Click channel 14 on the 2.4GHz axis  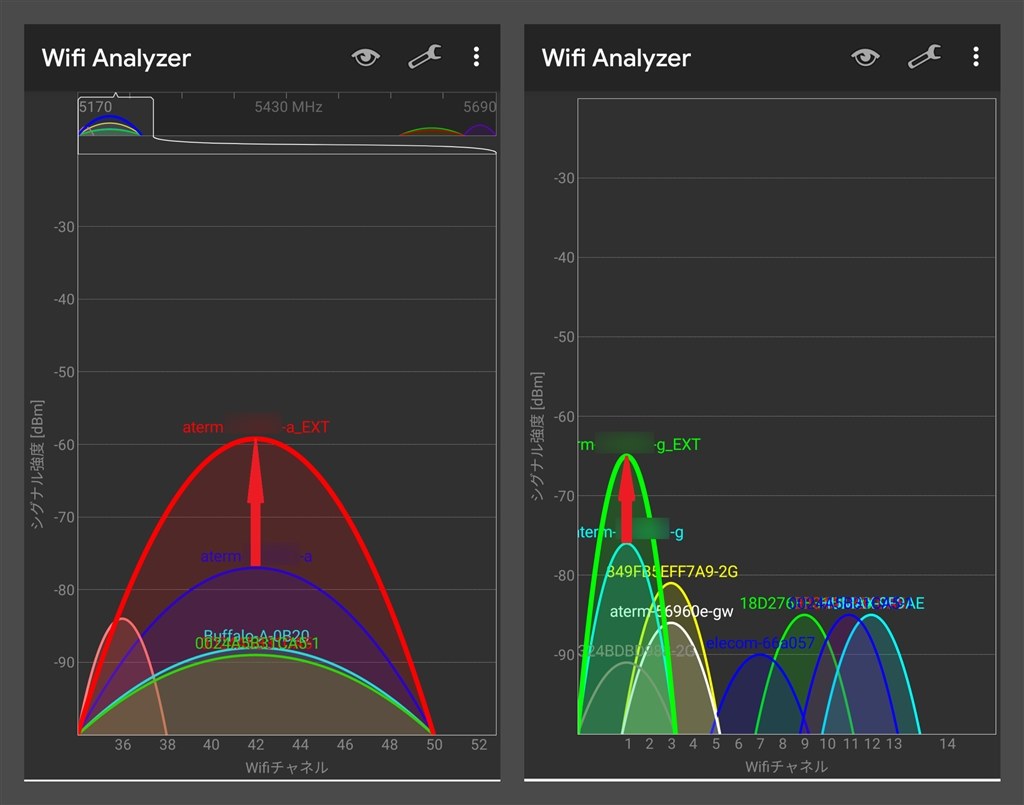click(947, 744)
